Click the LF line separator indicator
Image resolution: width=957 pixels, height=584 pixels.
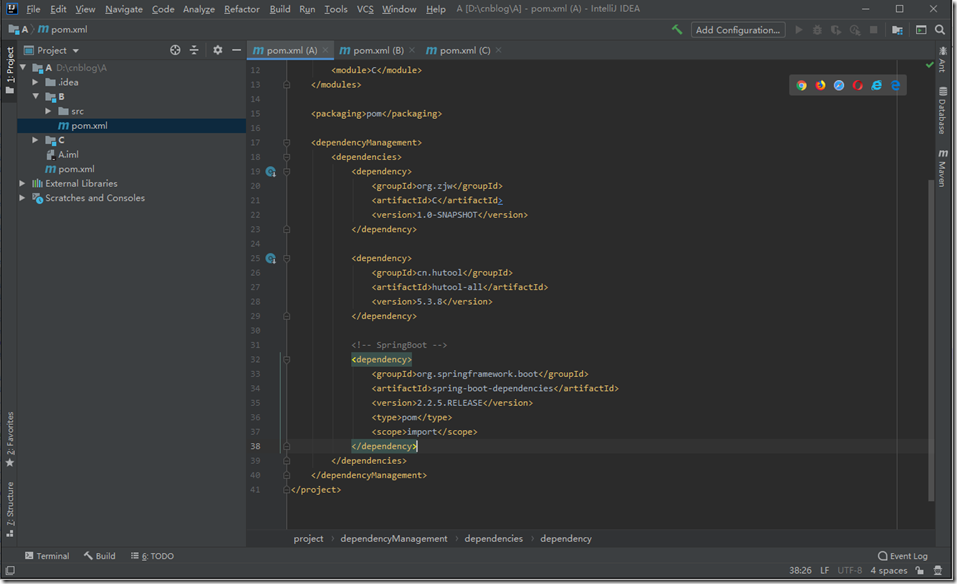coord(825,571)
